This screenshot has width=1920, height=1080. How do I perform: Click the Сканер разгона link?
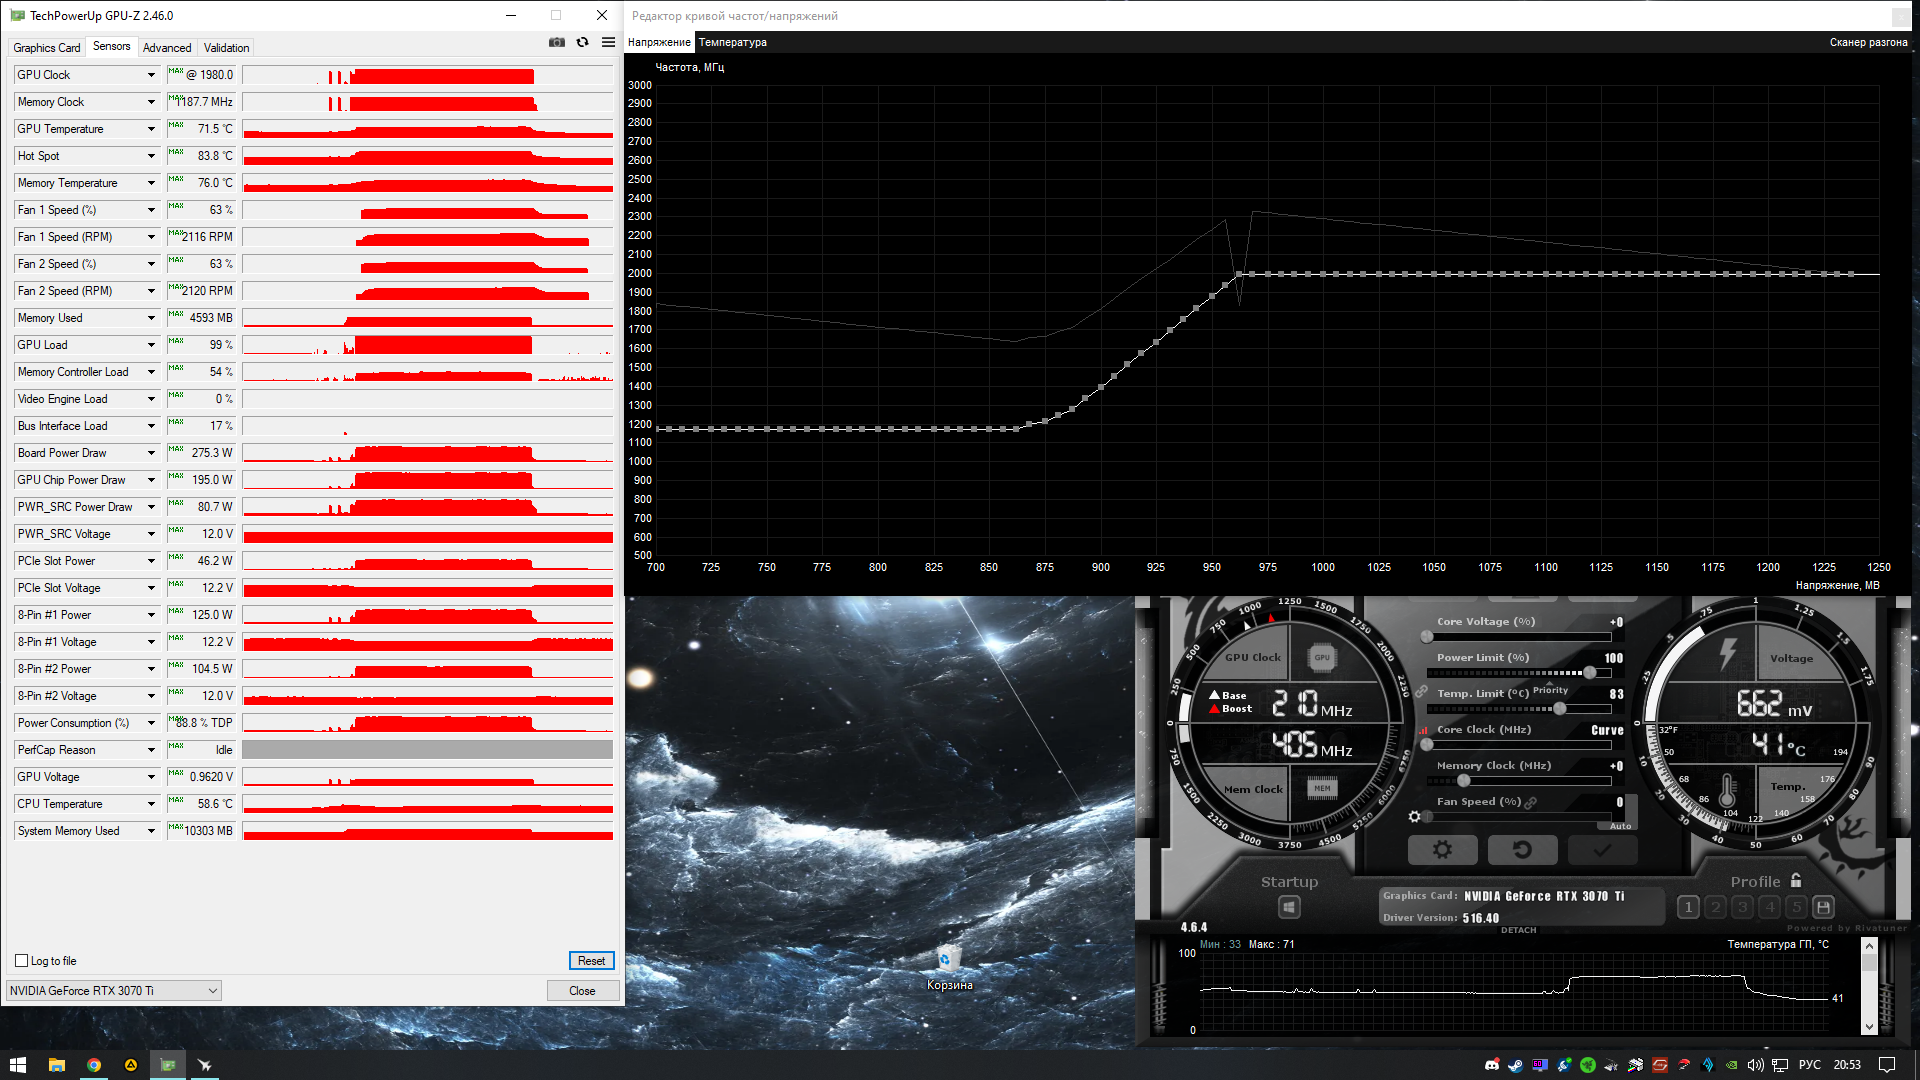coord(1867,42)
